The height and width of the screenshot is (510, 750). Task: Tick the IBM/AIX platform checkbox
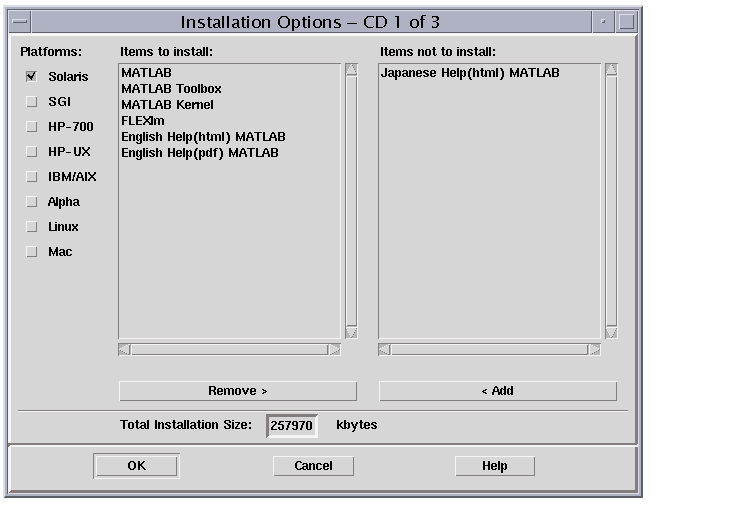point(31,177)
